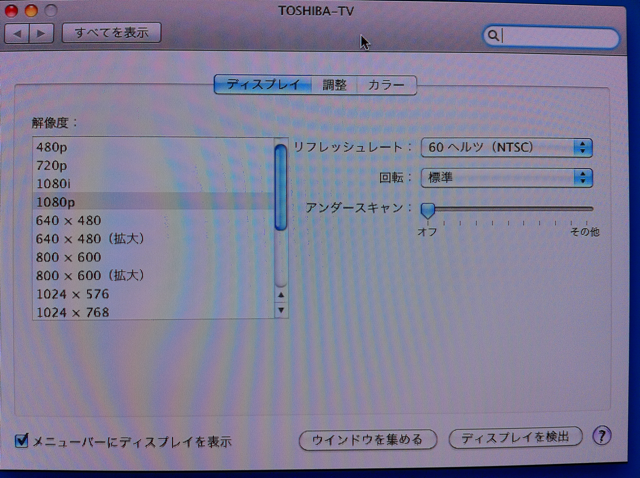Image resolution: width=640 pixels, height=478 pixels.
Task: Toggle メニューバーにディスプレイを表示 checkbox
Action: pyautogui.click(x=21, y=441)
